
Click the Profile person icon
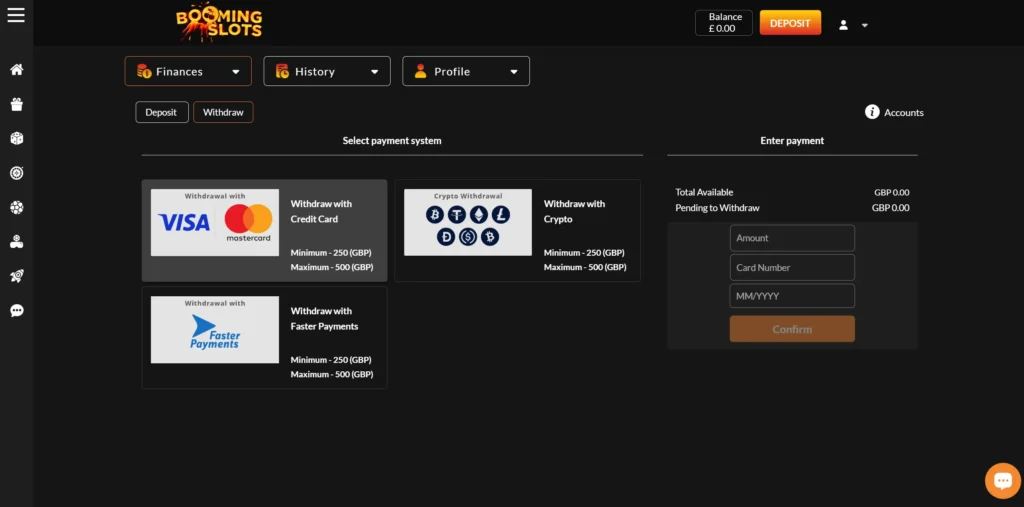pos(421,71)
